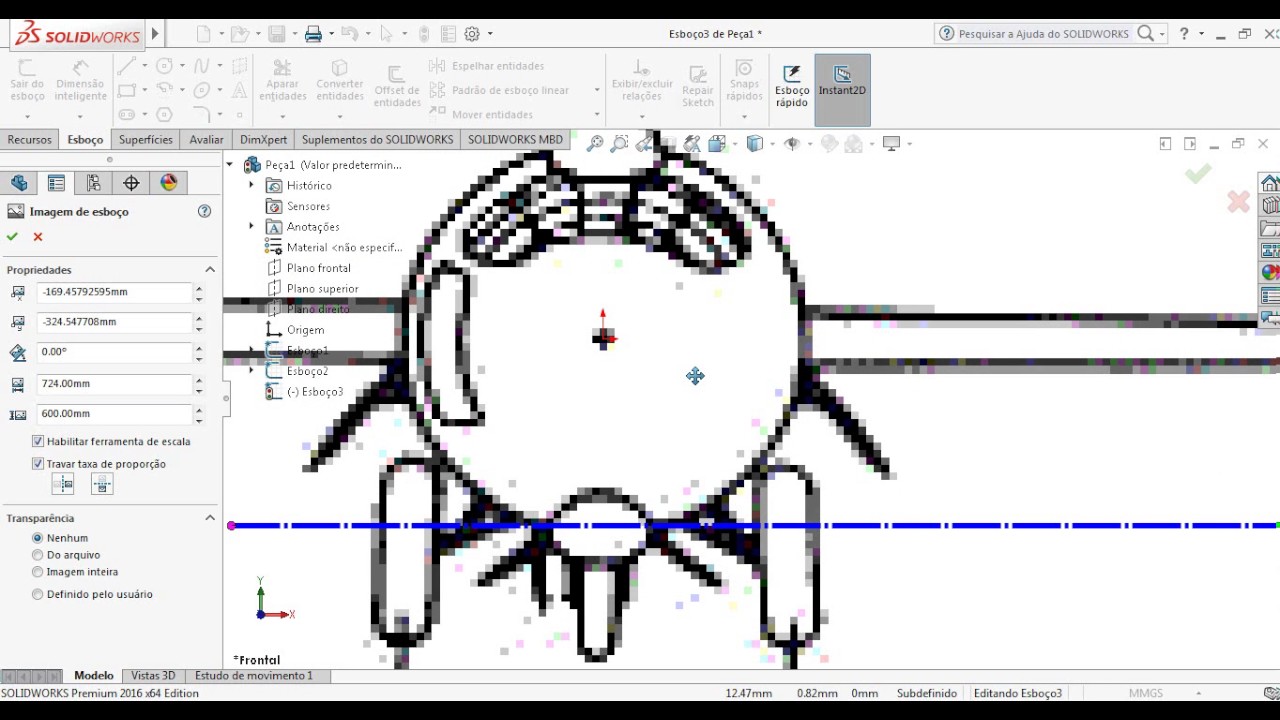Screen dimensions: 1280x720
Task: Click the image width 724.00mm field
Action: click(114, 384)
